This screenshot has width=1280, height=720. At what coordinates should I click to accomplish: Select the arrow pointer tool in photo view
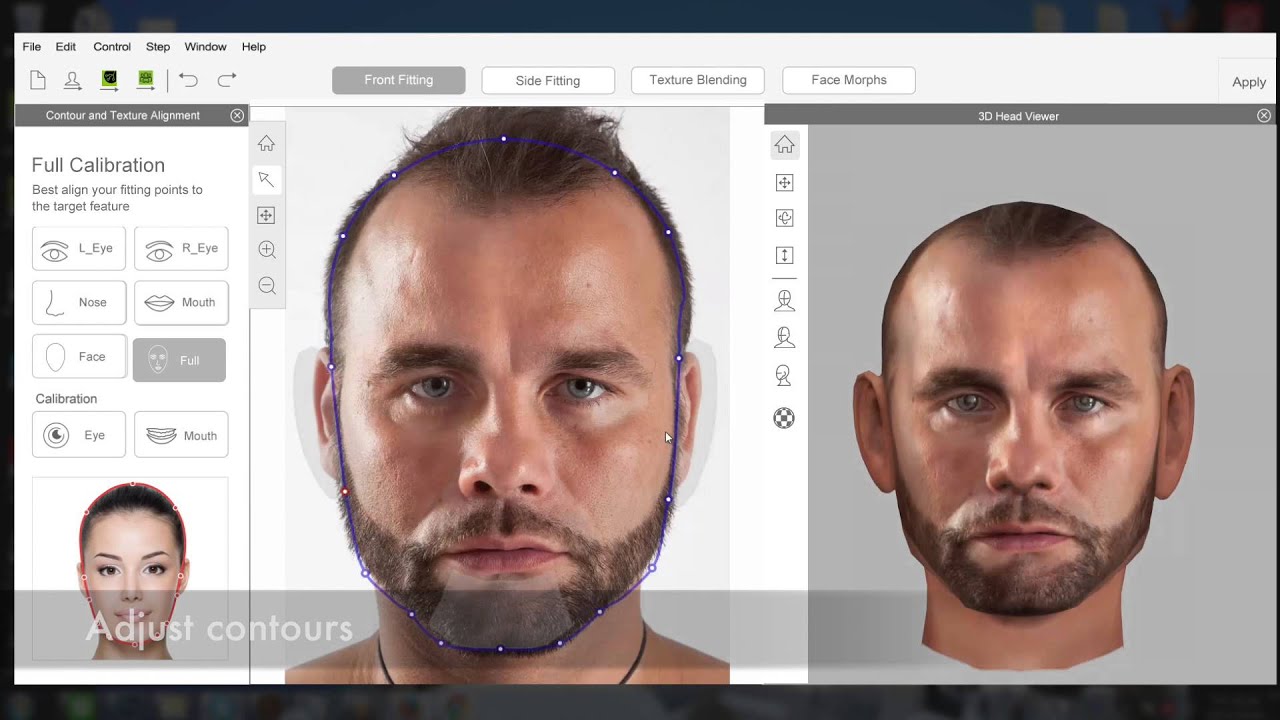pos(266,179)
